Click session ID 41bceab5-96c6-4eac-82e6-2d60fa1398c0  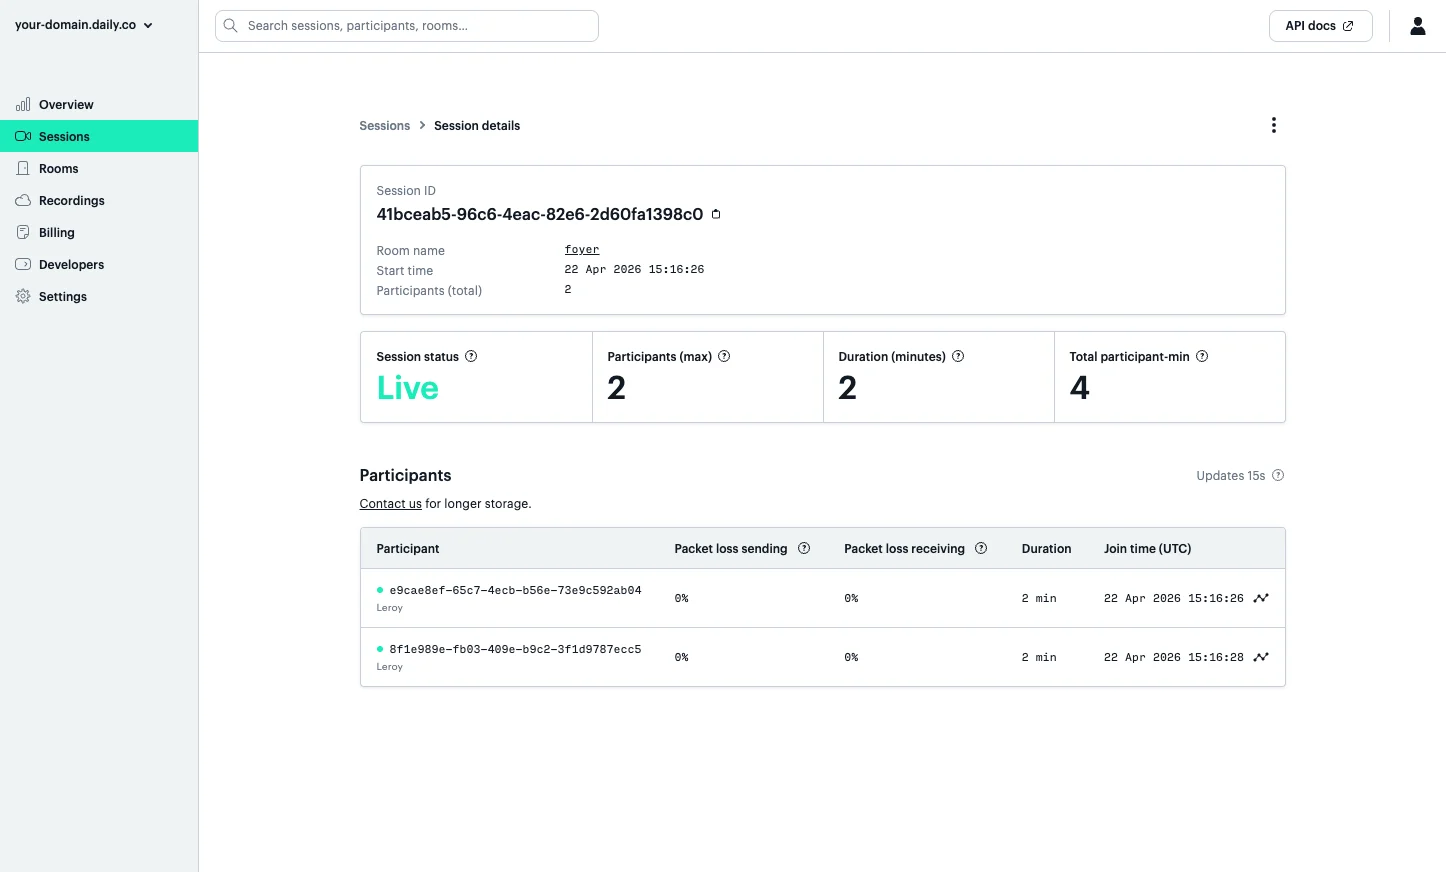(540, 214)
